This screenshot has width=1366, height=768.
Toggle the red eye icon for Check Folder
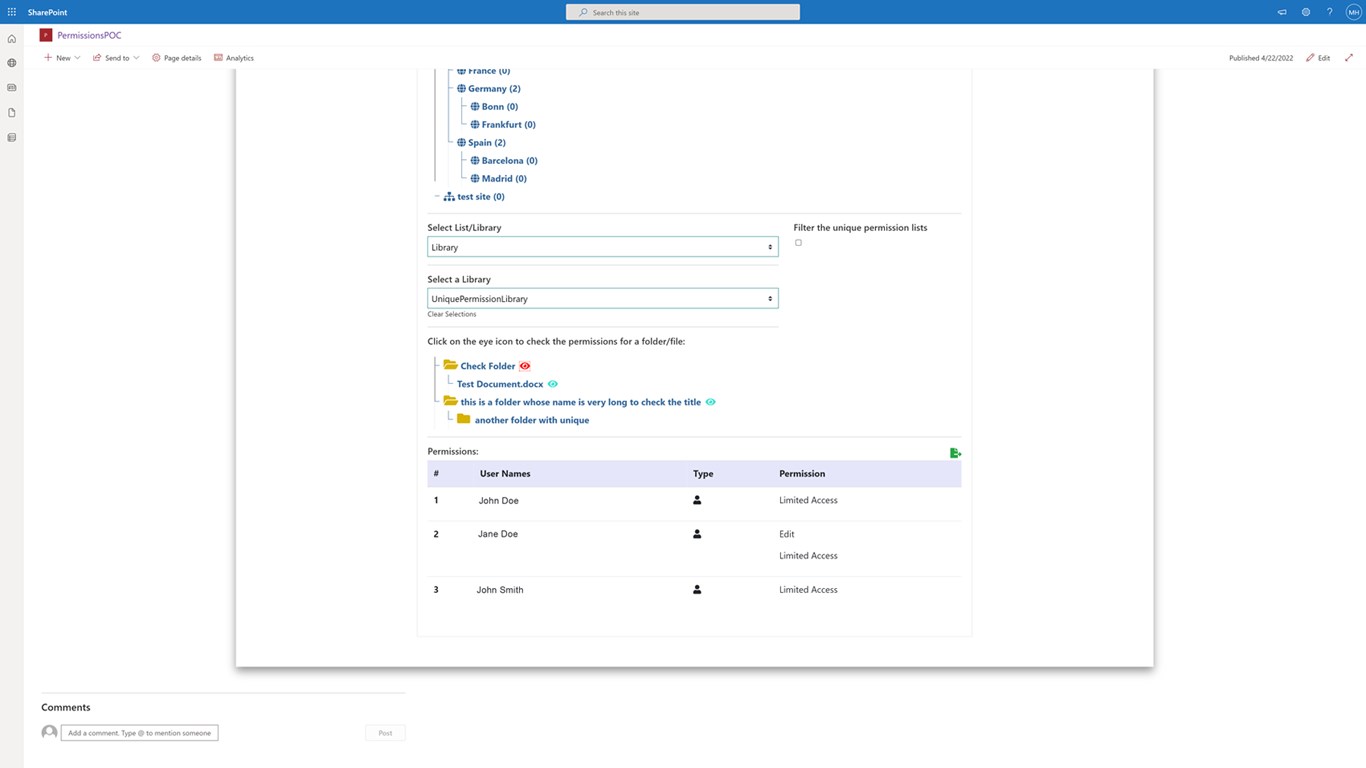coord(525,366)
